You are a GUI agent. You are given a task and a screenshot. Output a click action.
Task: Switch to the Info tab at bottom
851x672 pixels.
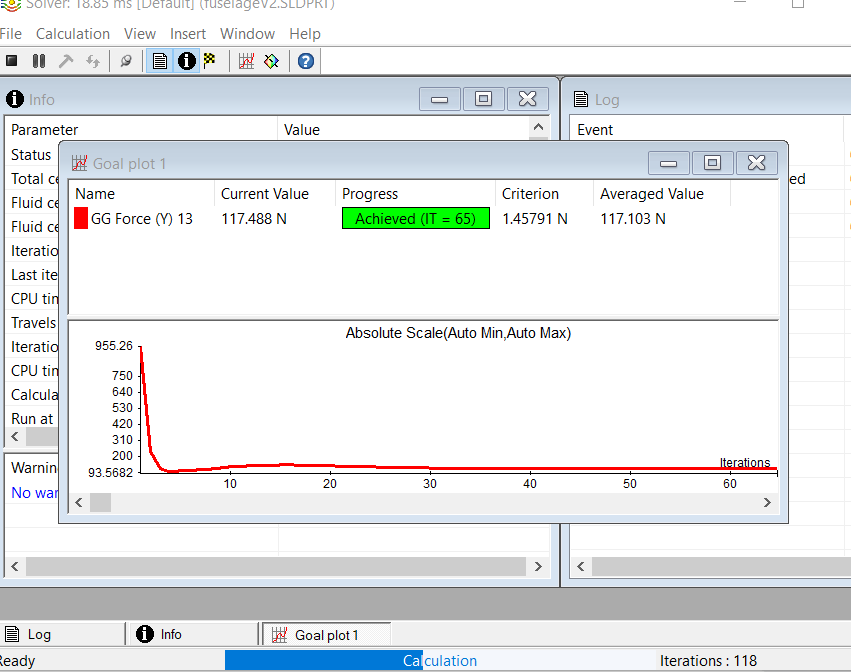(171, 634)
